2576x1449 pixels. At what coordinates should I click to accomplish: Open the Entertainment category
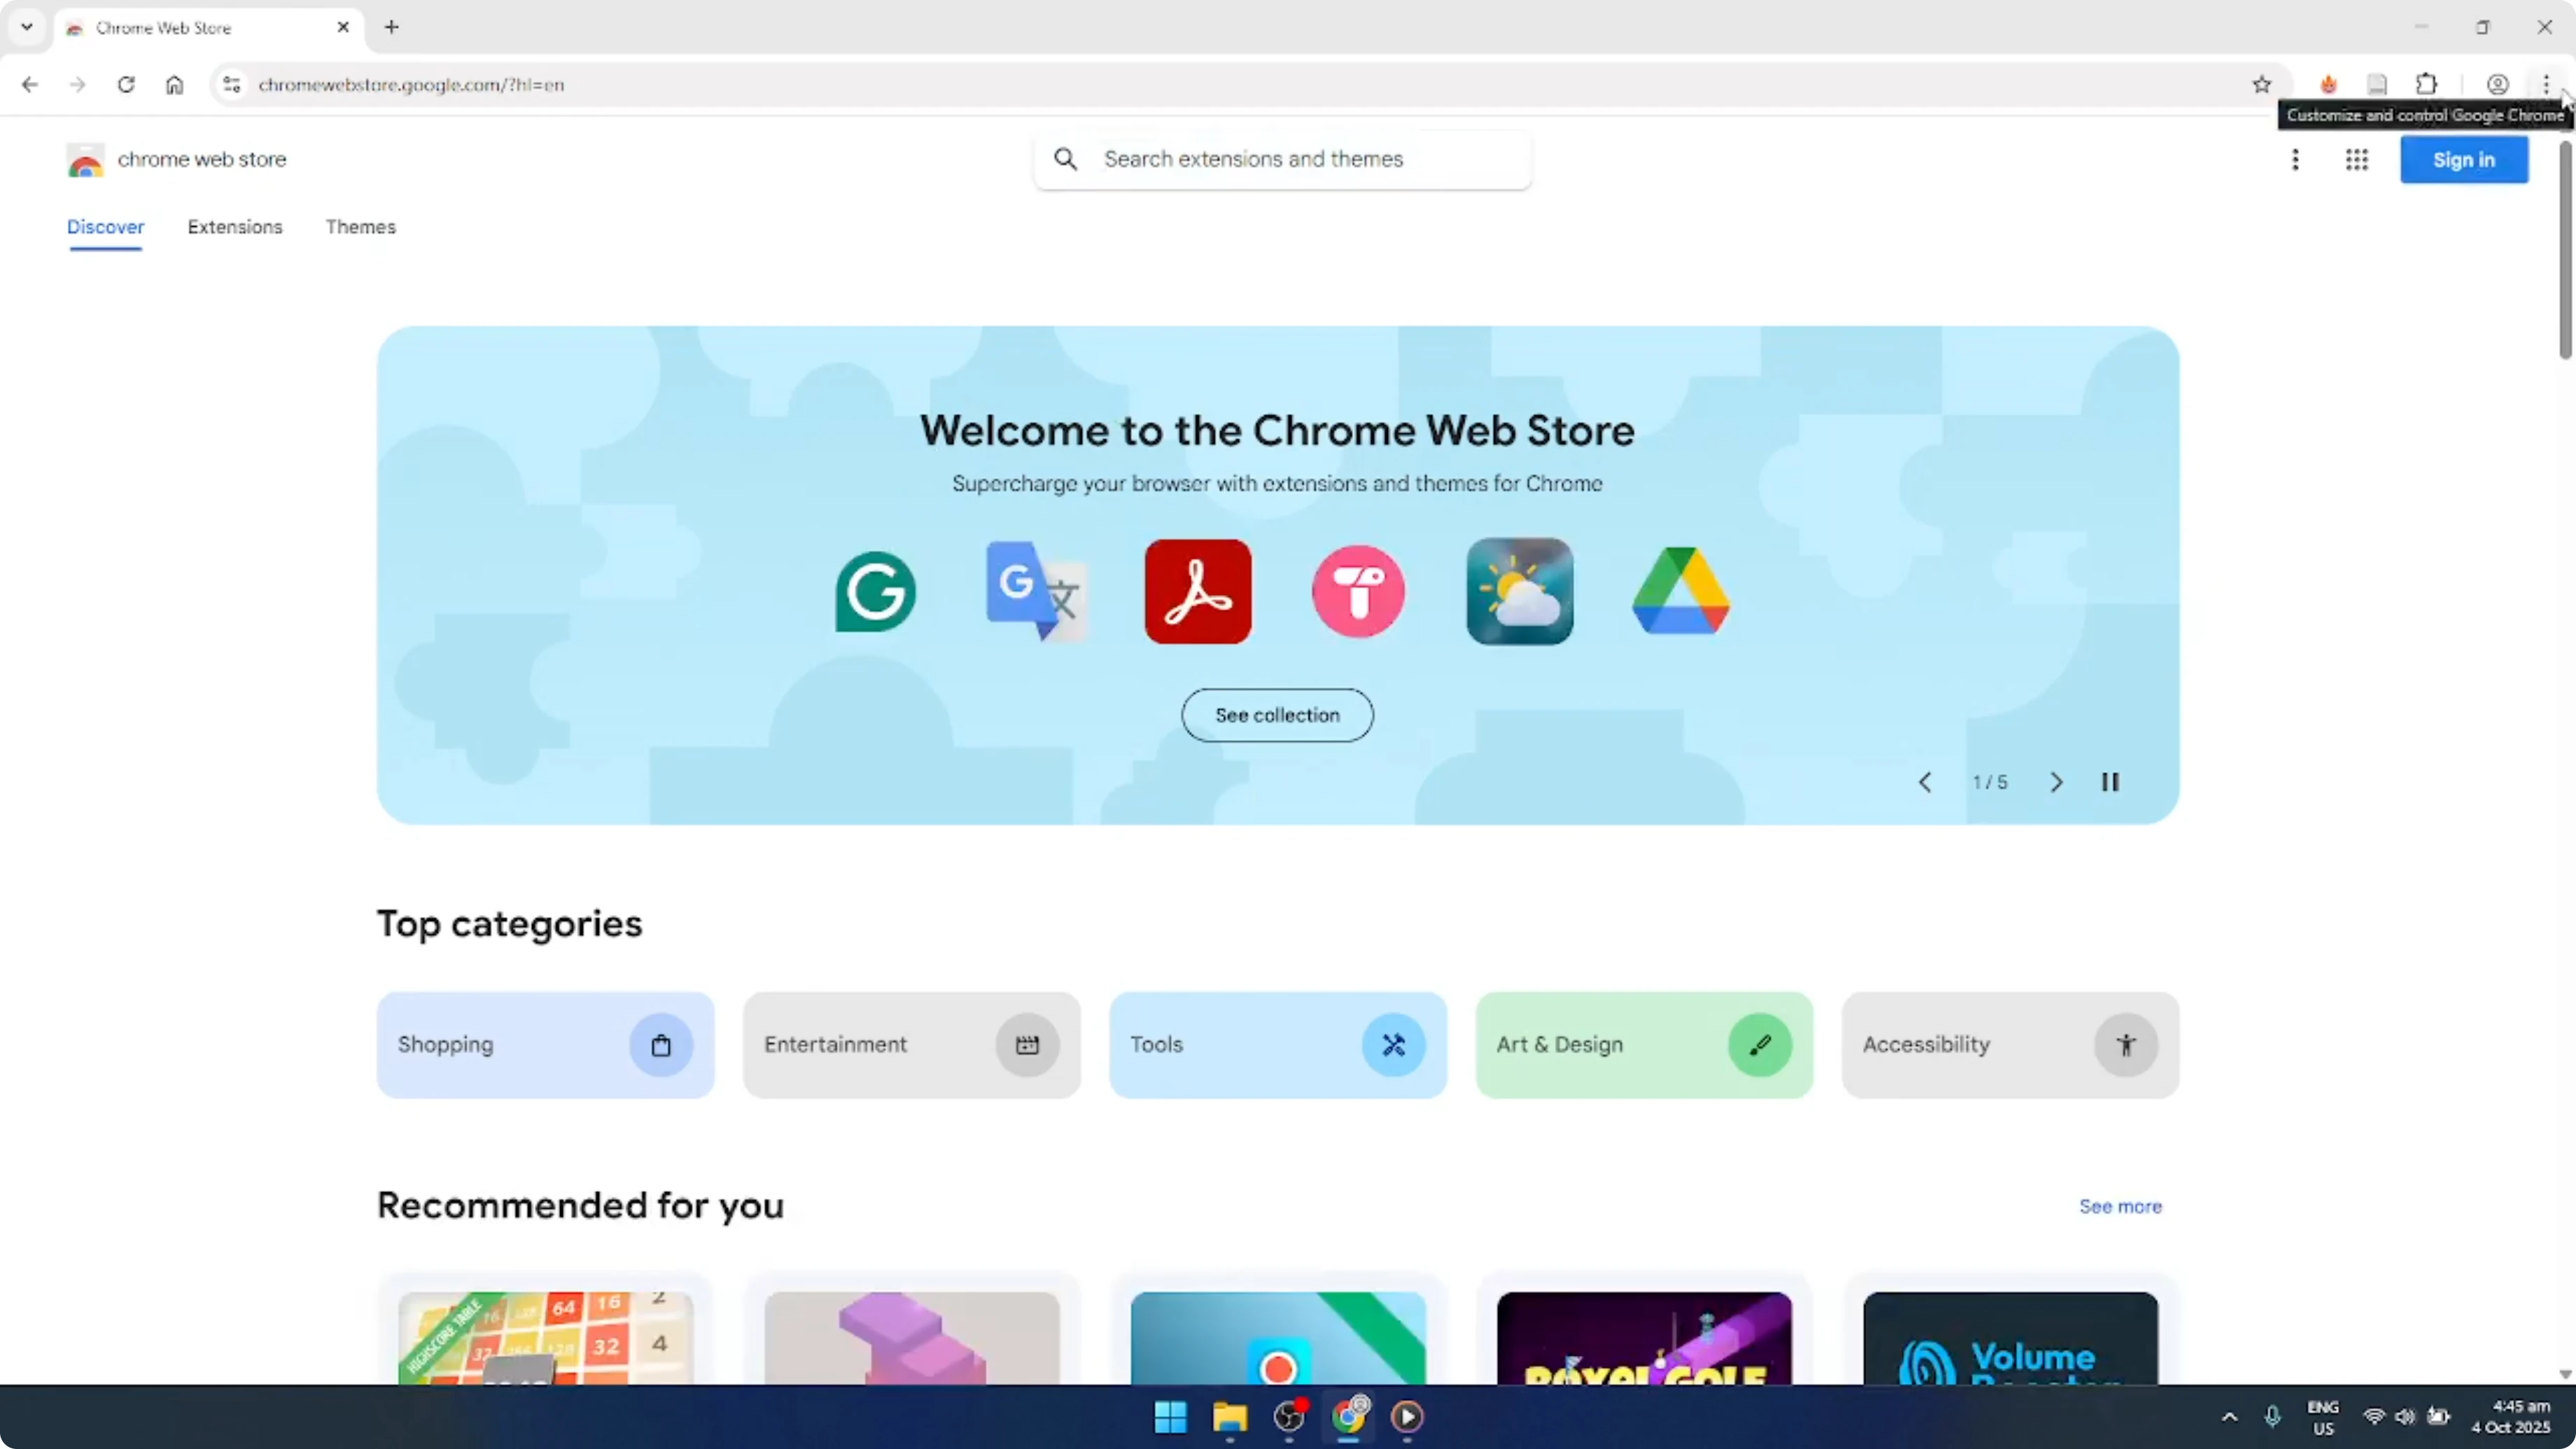coord(911,1045)
